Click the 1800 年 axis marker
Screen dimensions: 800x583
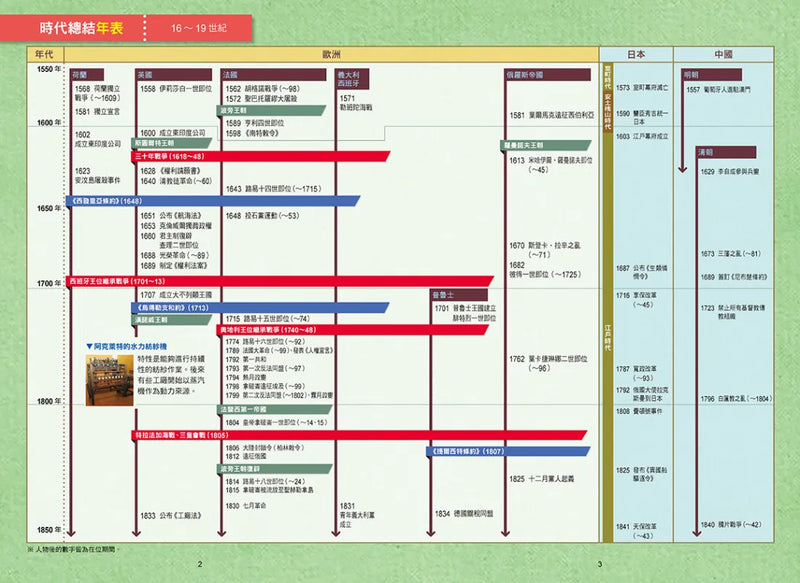click(x=49, y=401)
